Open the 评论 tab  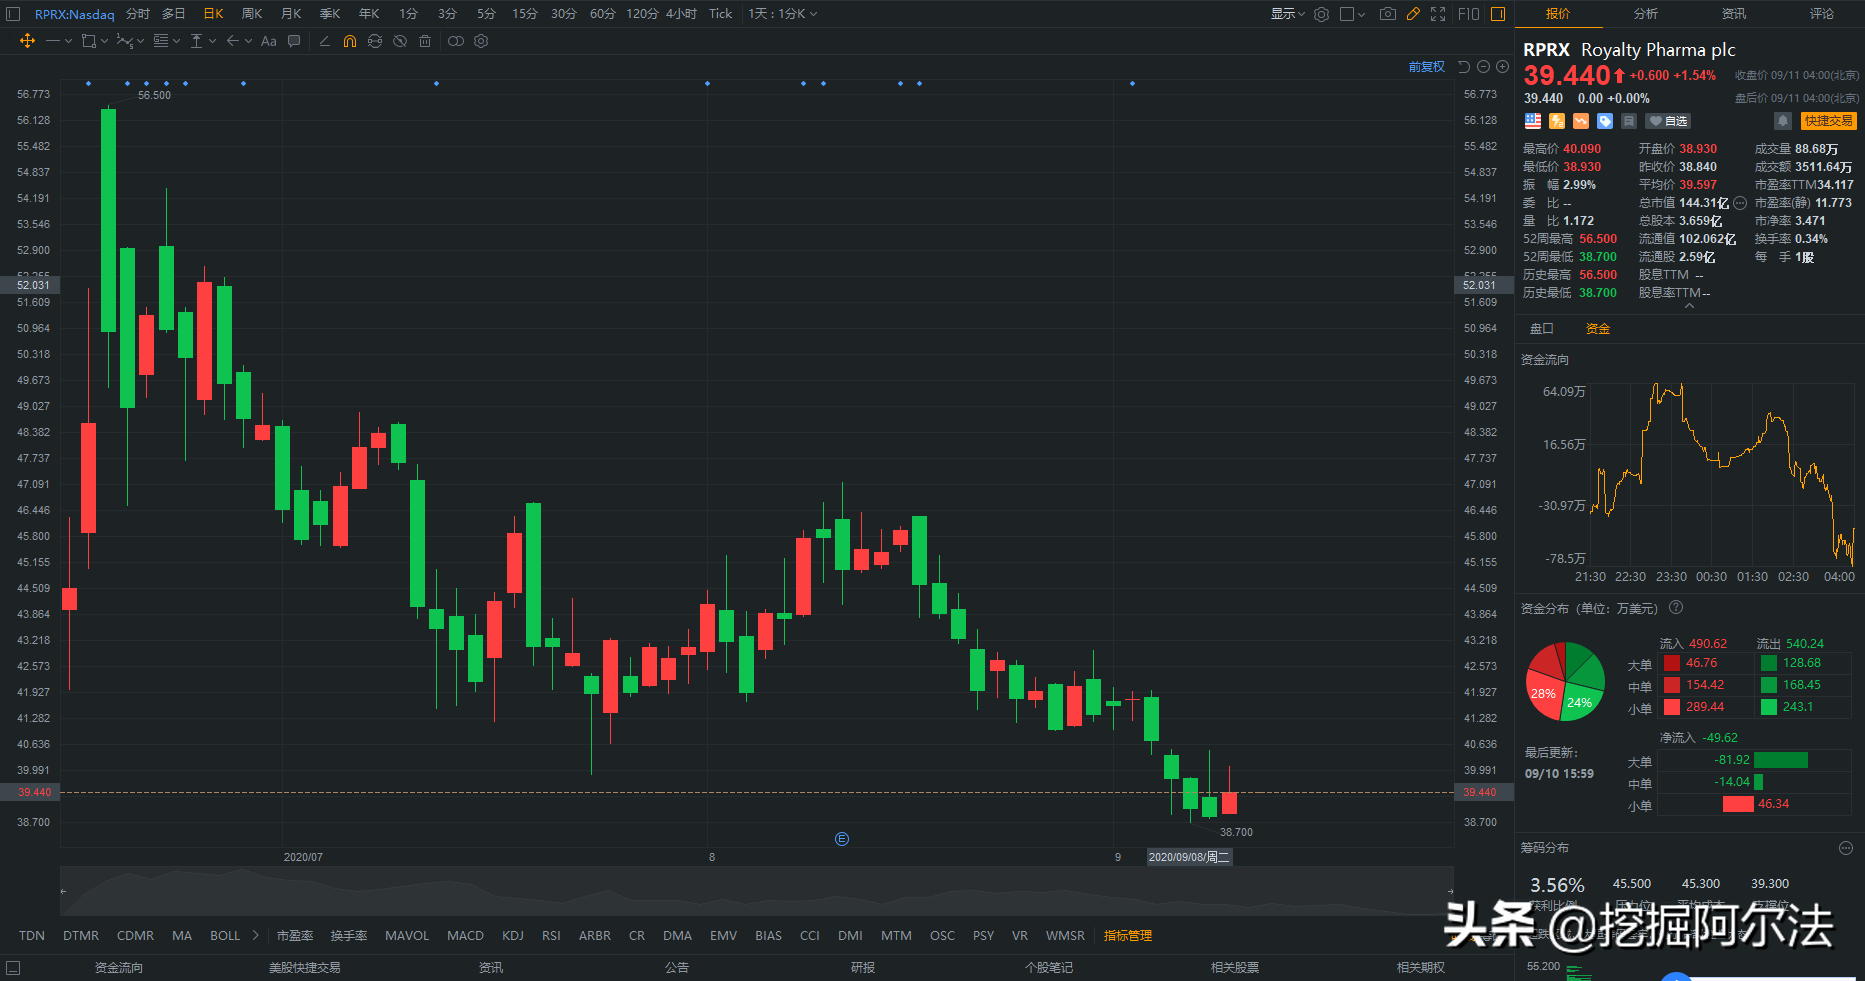(1821, 14)
